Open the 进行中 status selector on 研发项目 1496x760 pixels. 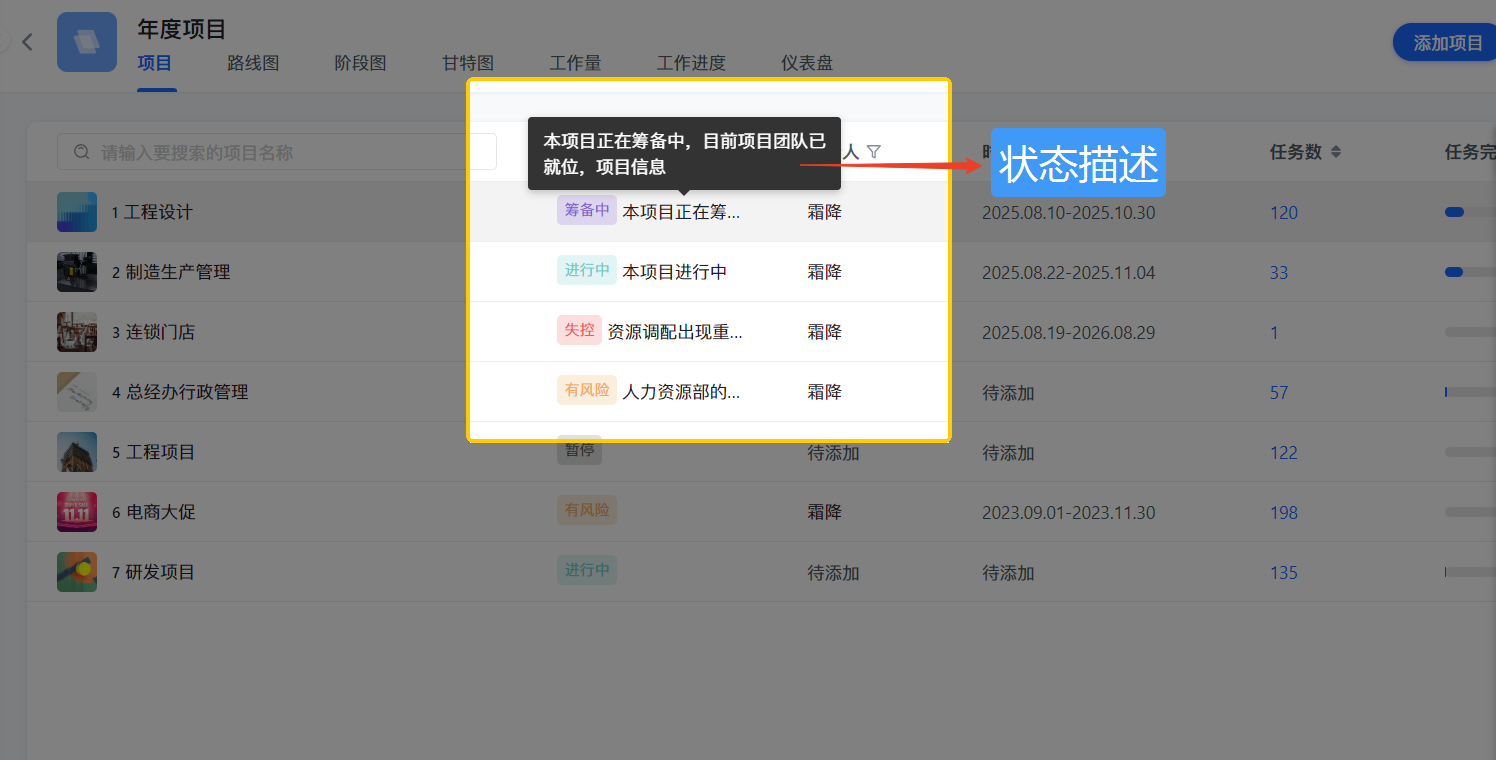586,571
